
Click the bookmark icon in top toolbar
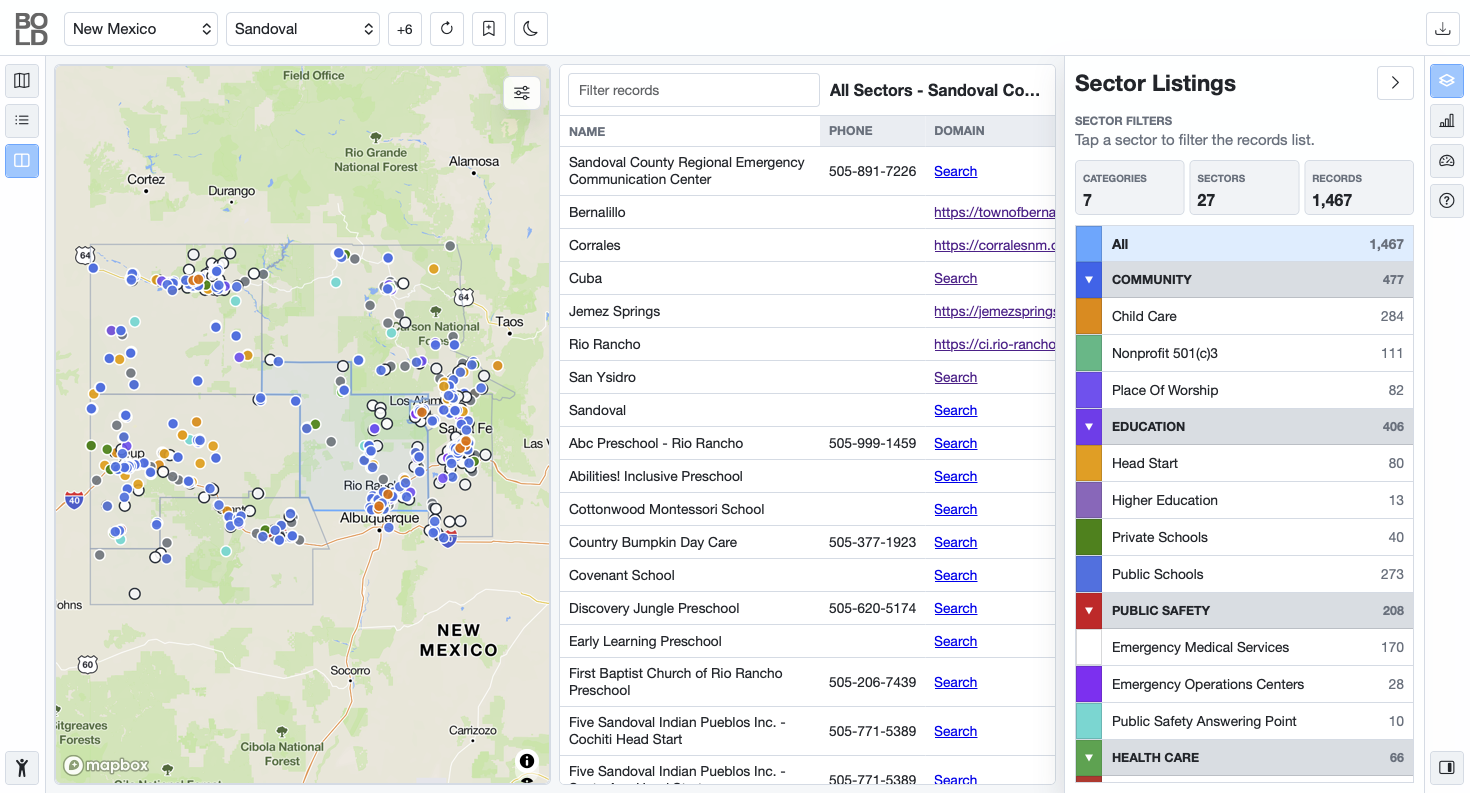point(489,29)
